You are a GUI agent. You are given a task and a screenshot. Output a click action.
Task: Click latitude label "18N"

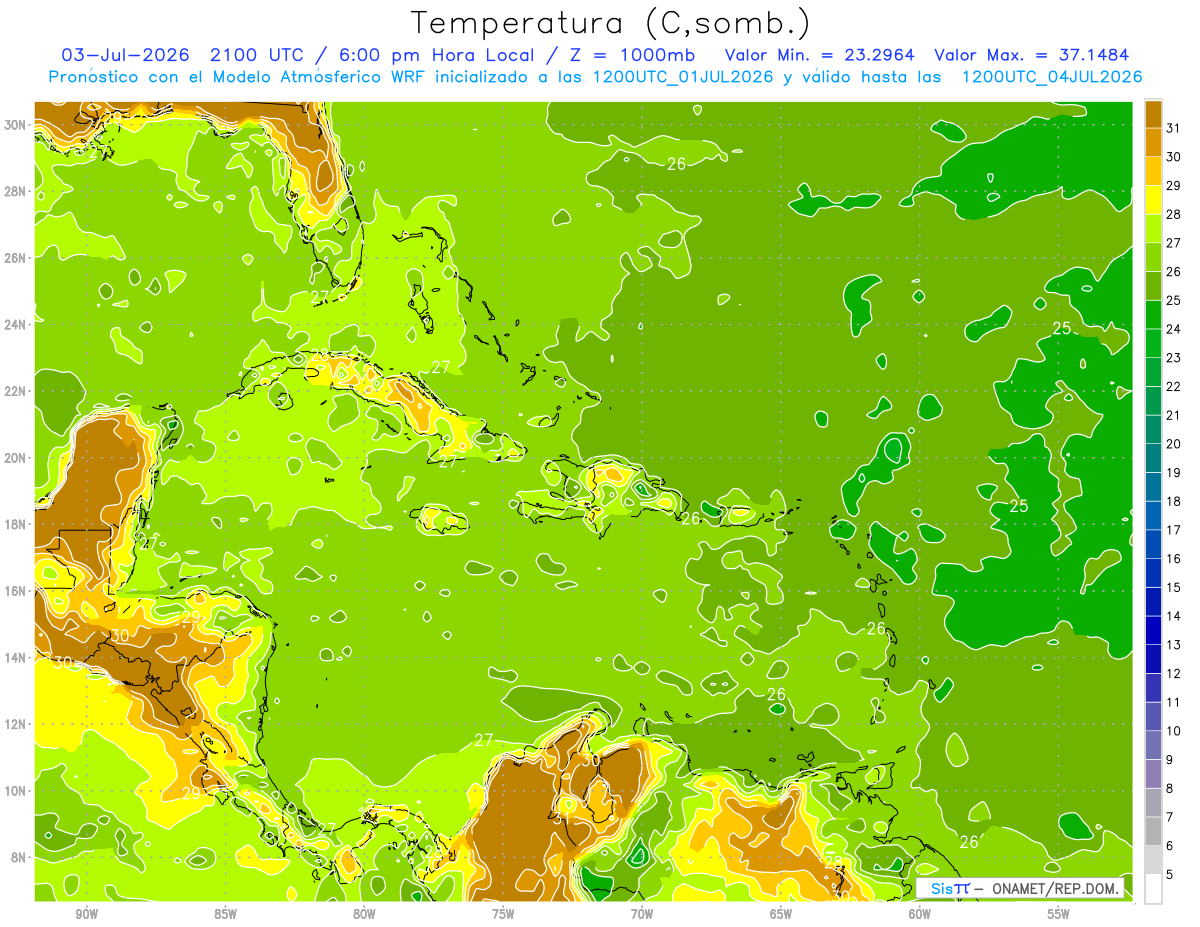[16, 524]
